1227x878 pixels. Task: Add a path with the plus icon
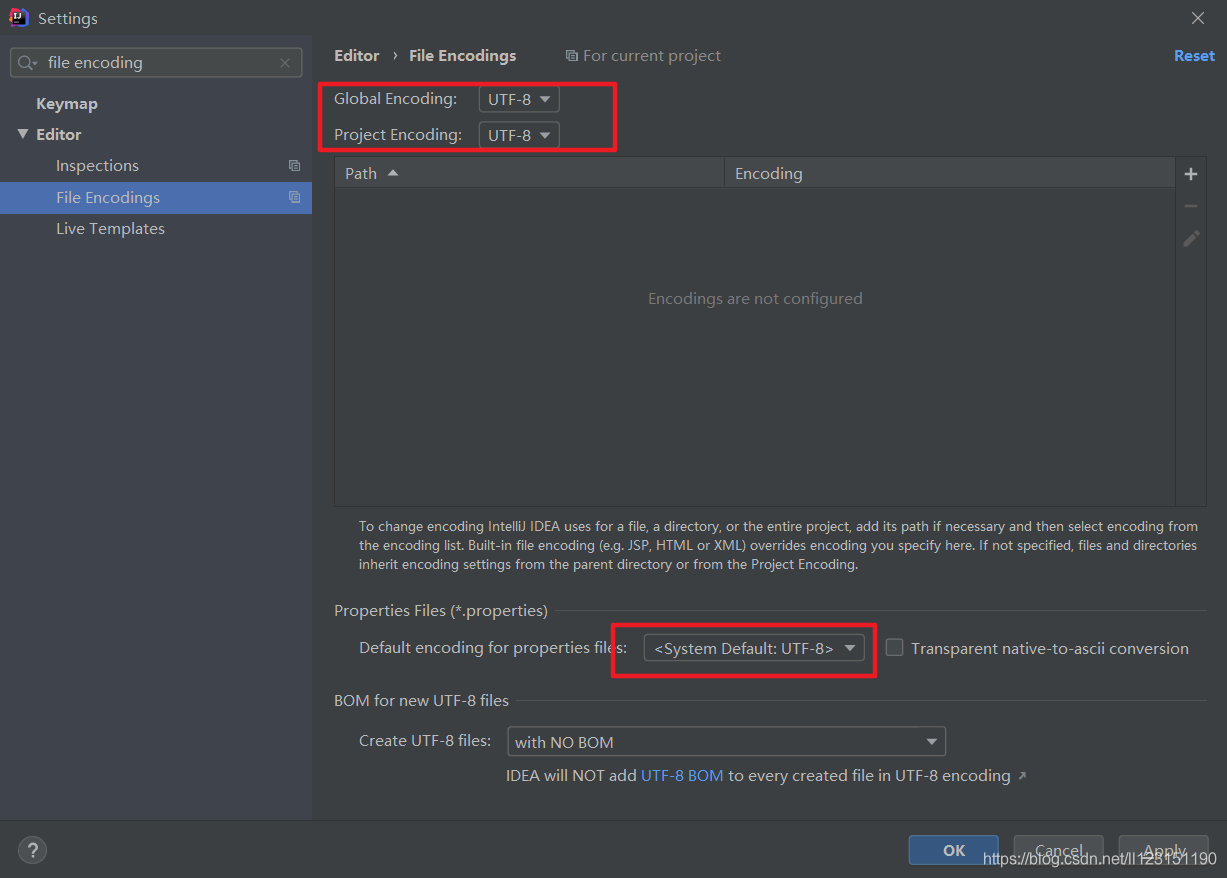[x=1191, y=174]
